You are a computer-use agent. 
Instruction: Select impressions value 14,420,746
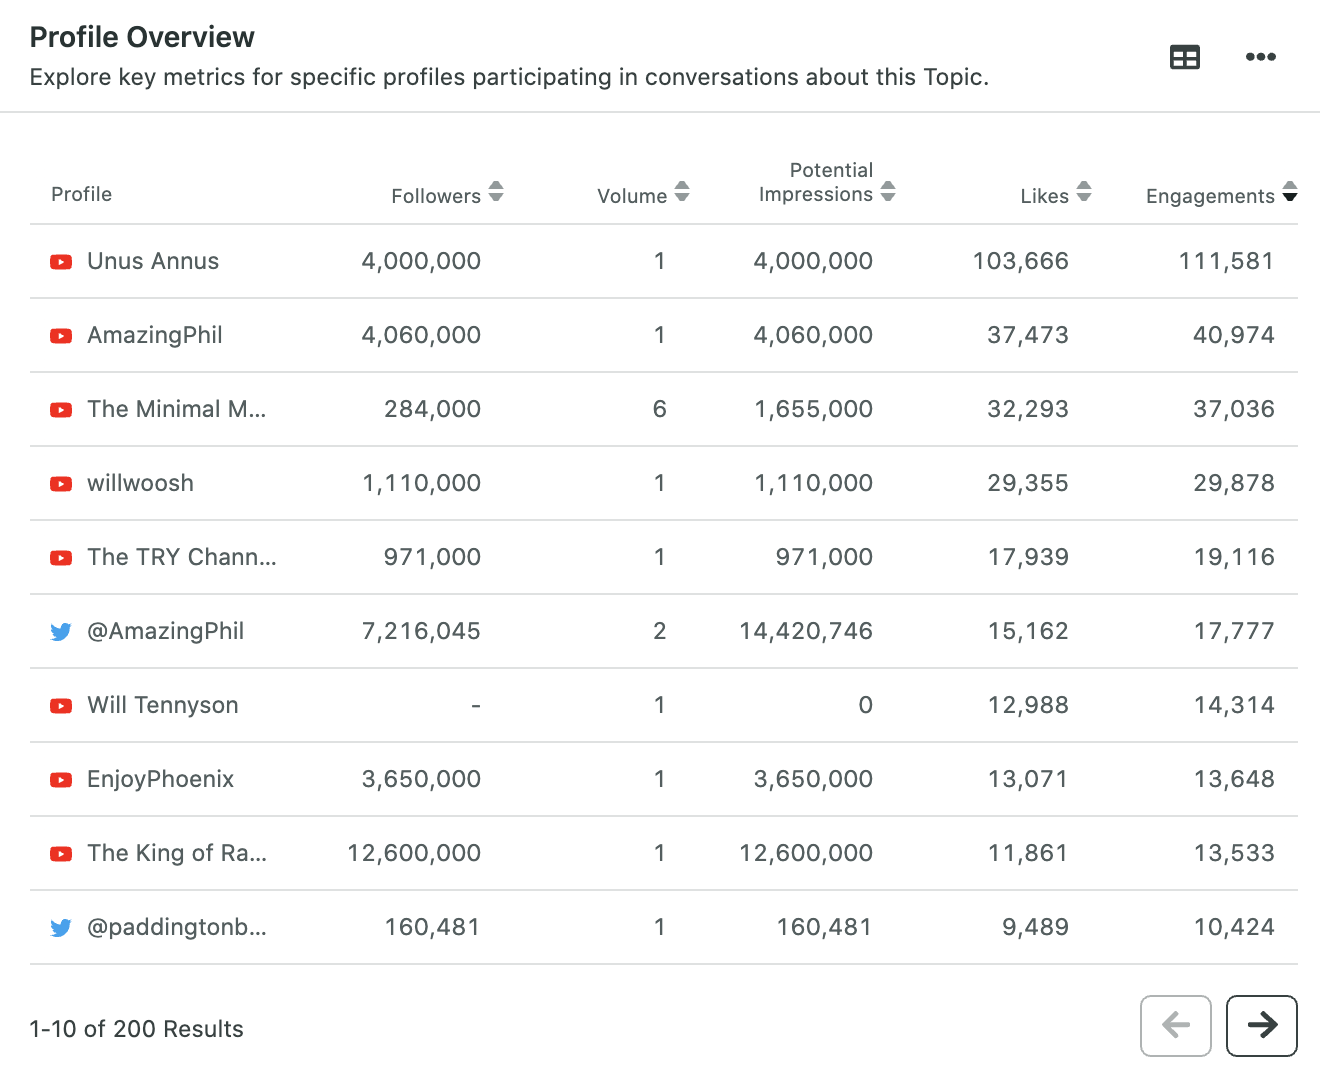(806, 631)
